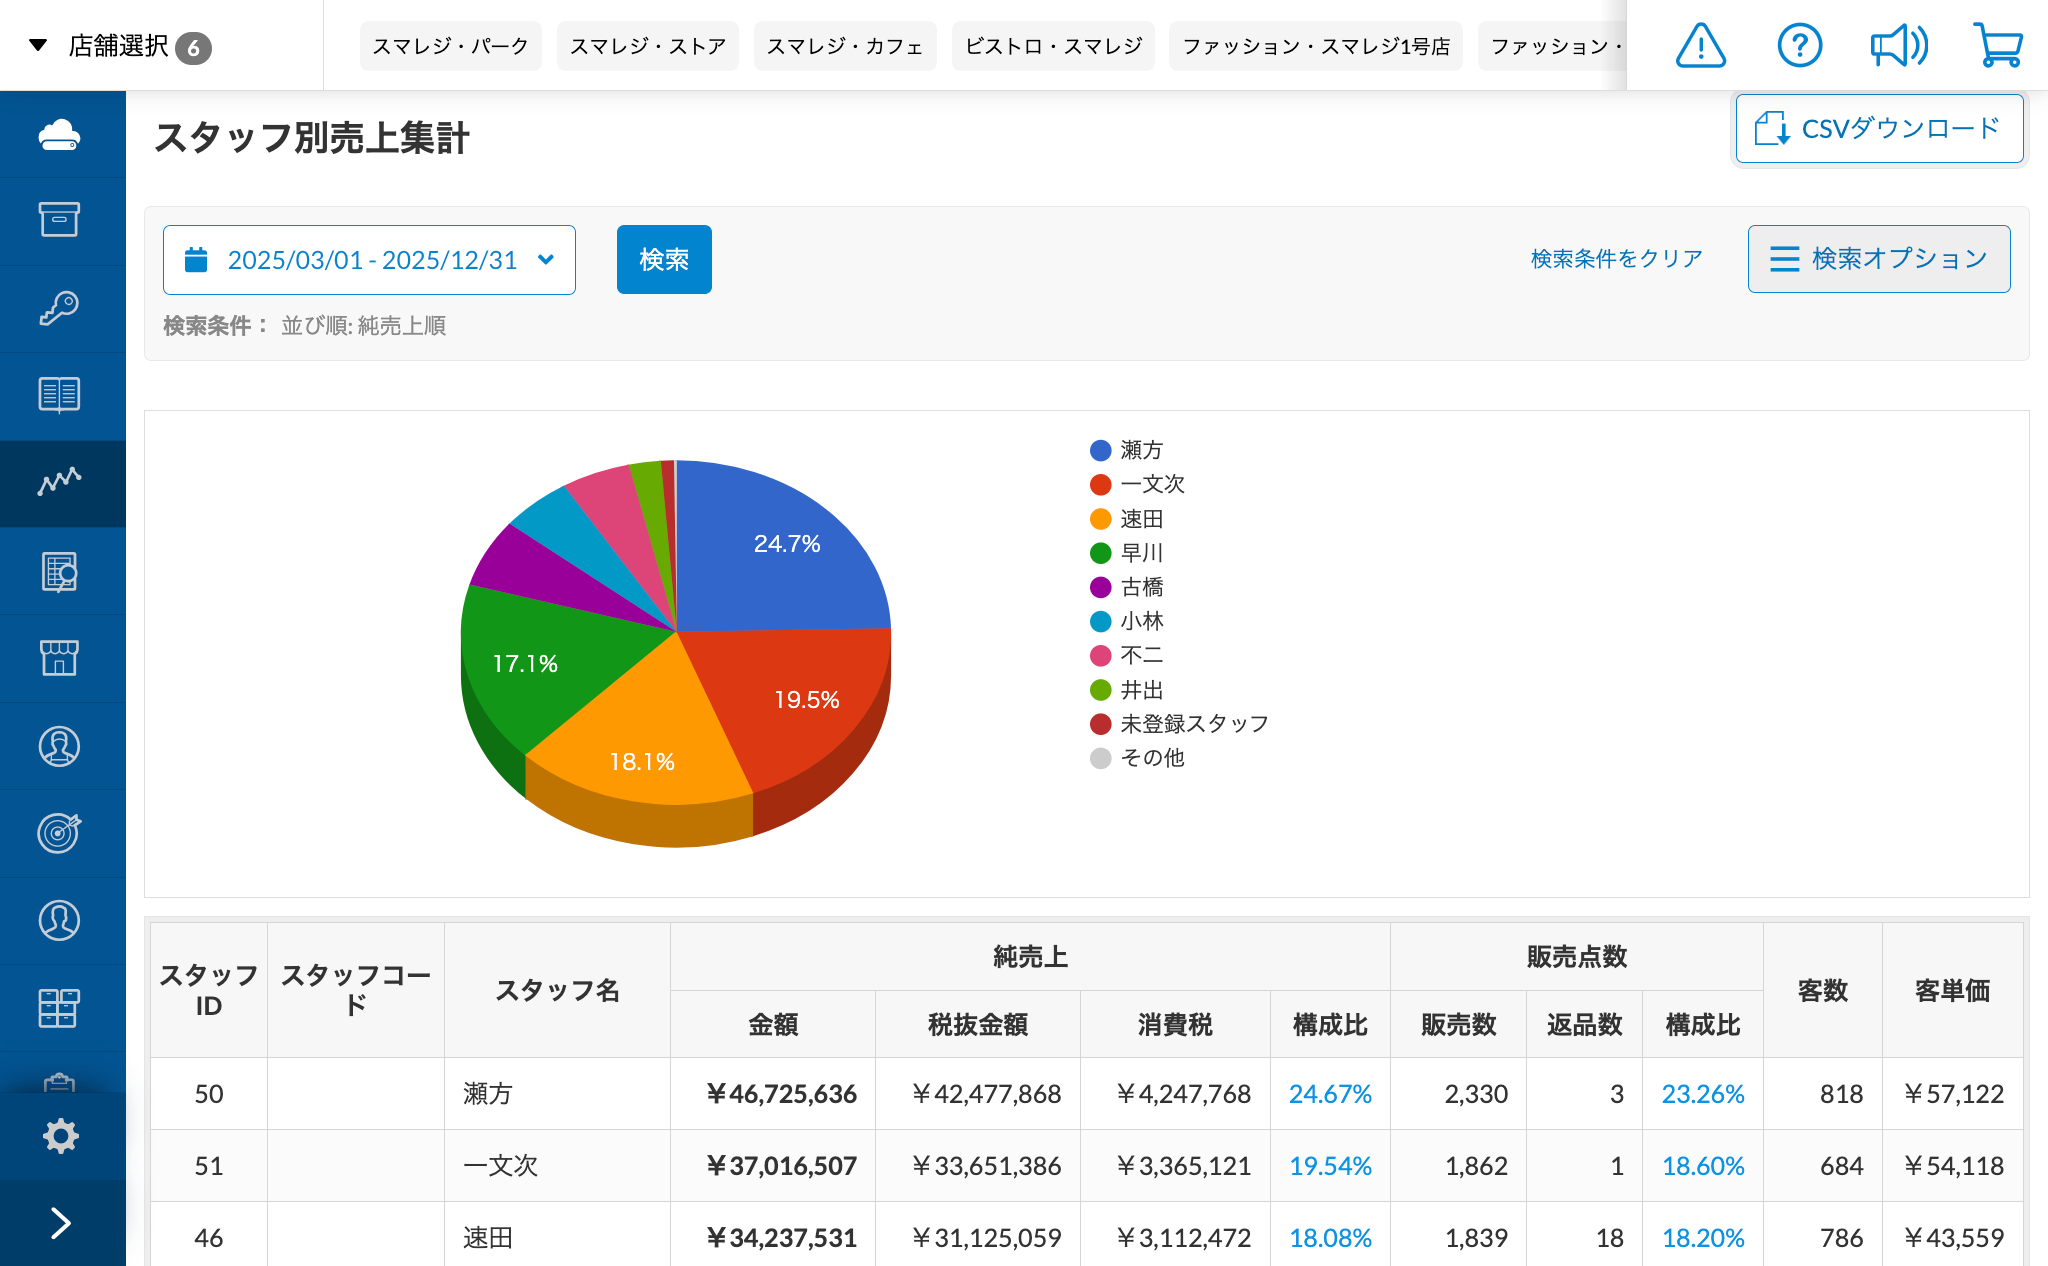
Task: Click the blue 瀬方 legend color dot
Action: (x=1100, y=450)
